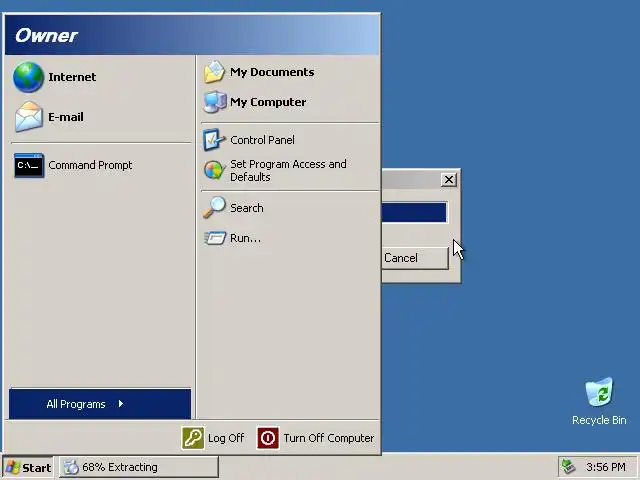Open the Control Panel icon

pyautogui.click(x=214, y=140)
